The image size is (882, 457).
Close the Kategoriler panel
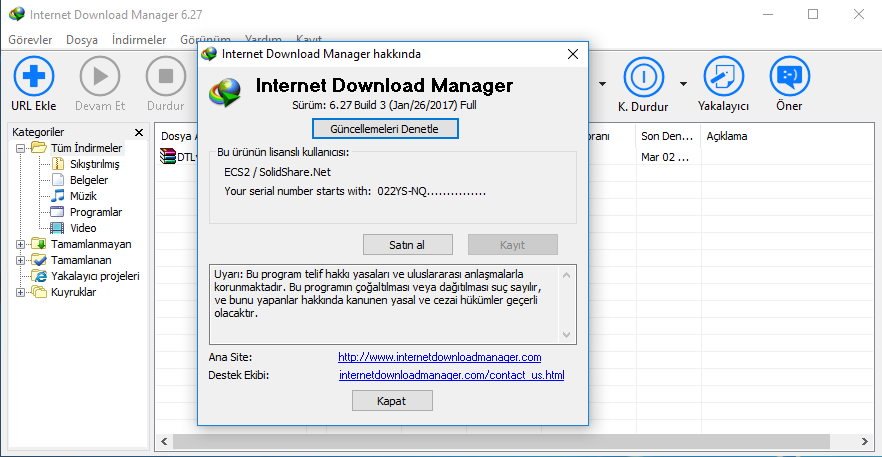pos(139,133)
